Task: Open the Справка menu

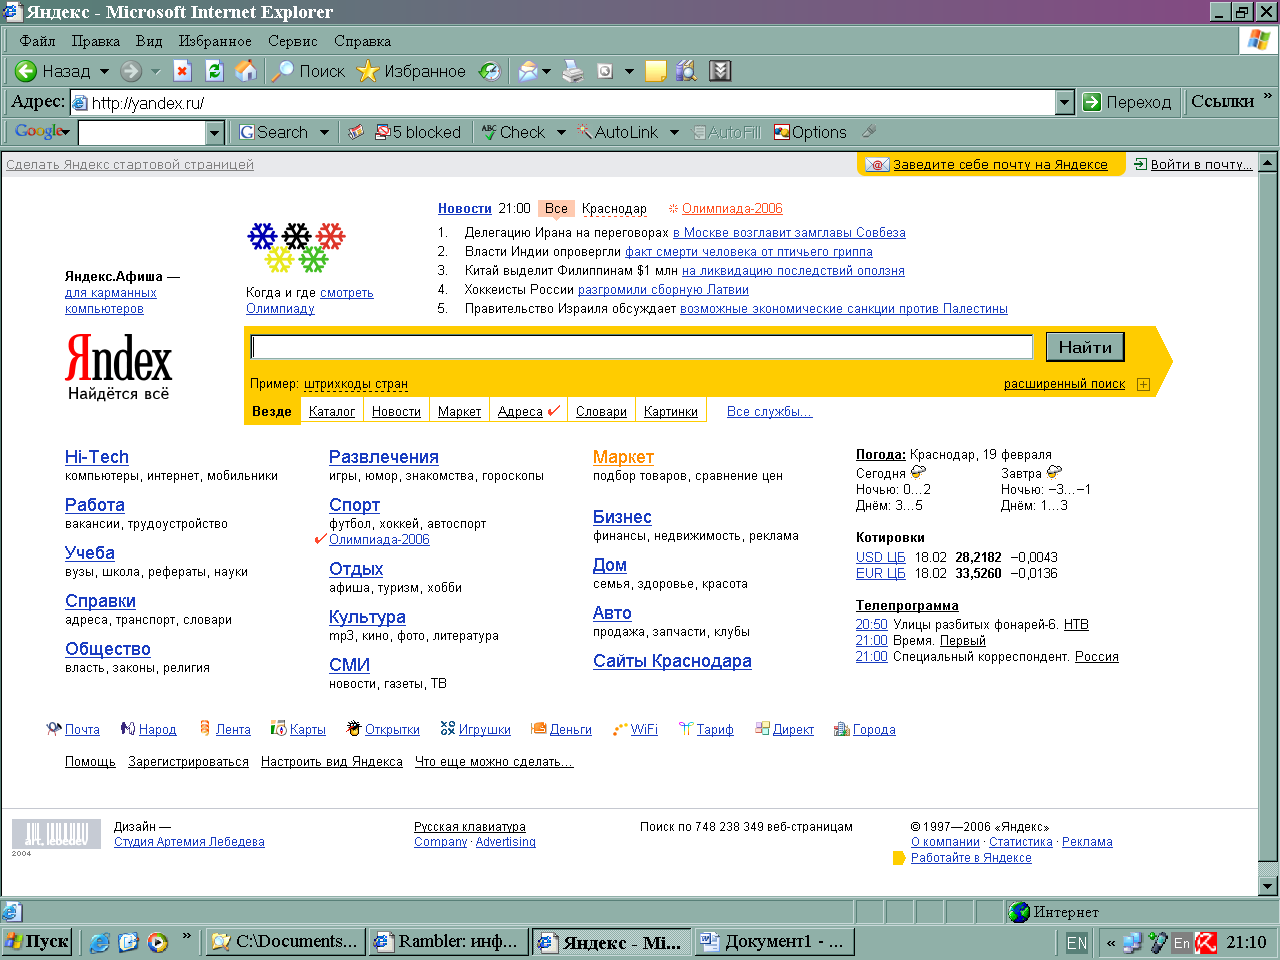Action: (x=362, y=41)
